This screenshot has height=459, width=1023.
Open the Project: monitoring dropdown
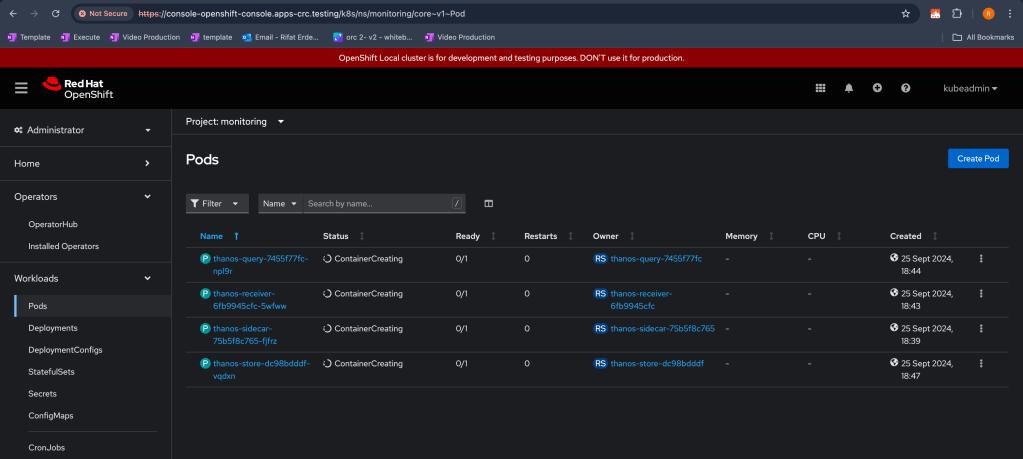pos(236,121)
